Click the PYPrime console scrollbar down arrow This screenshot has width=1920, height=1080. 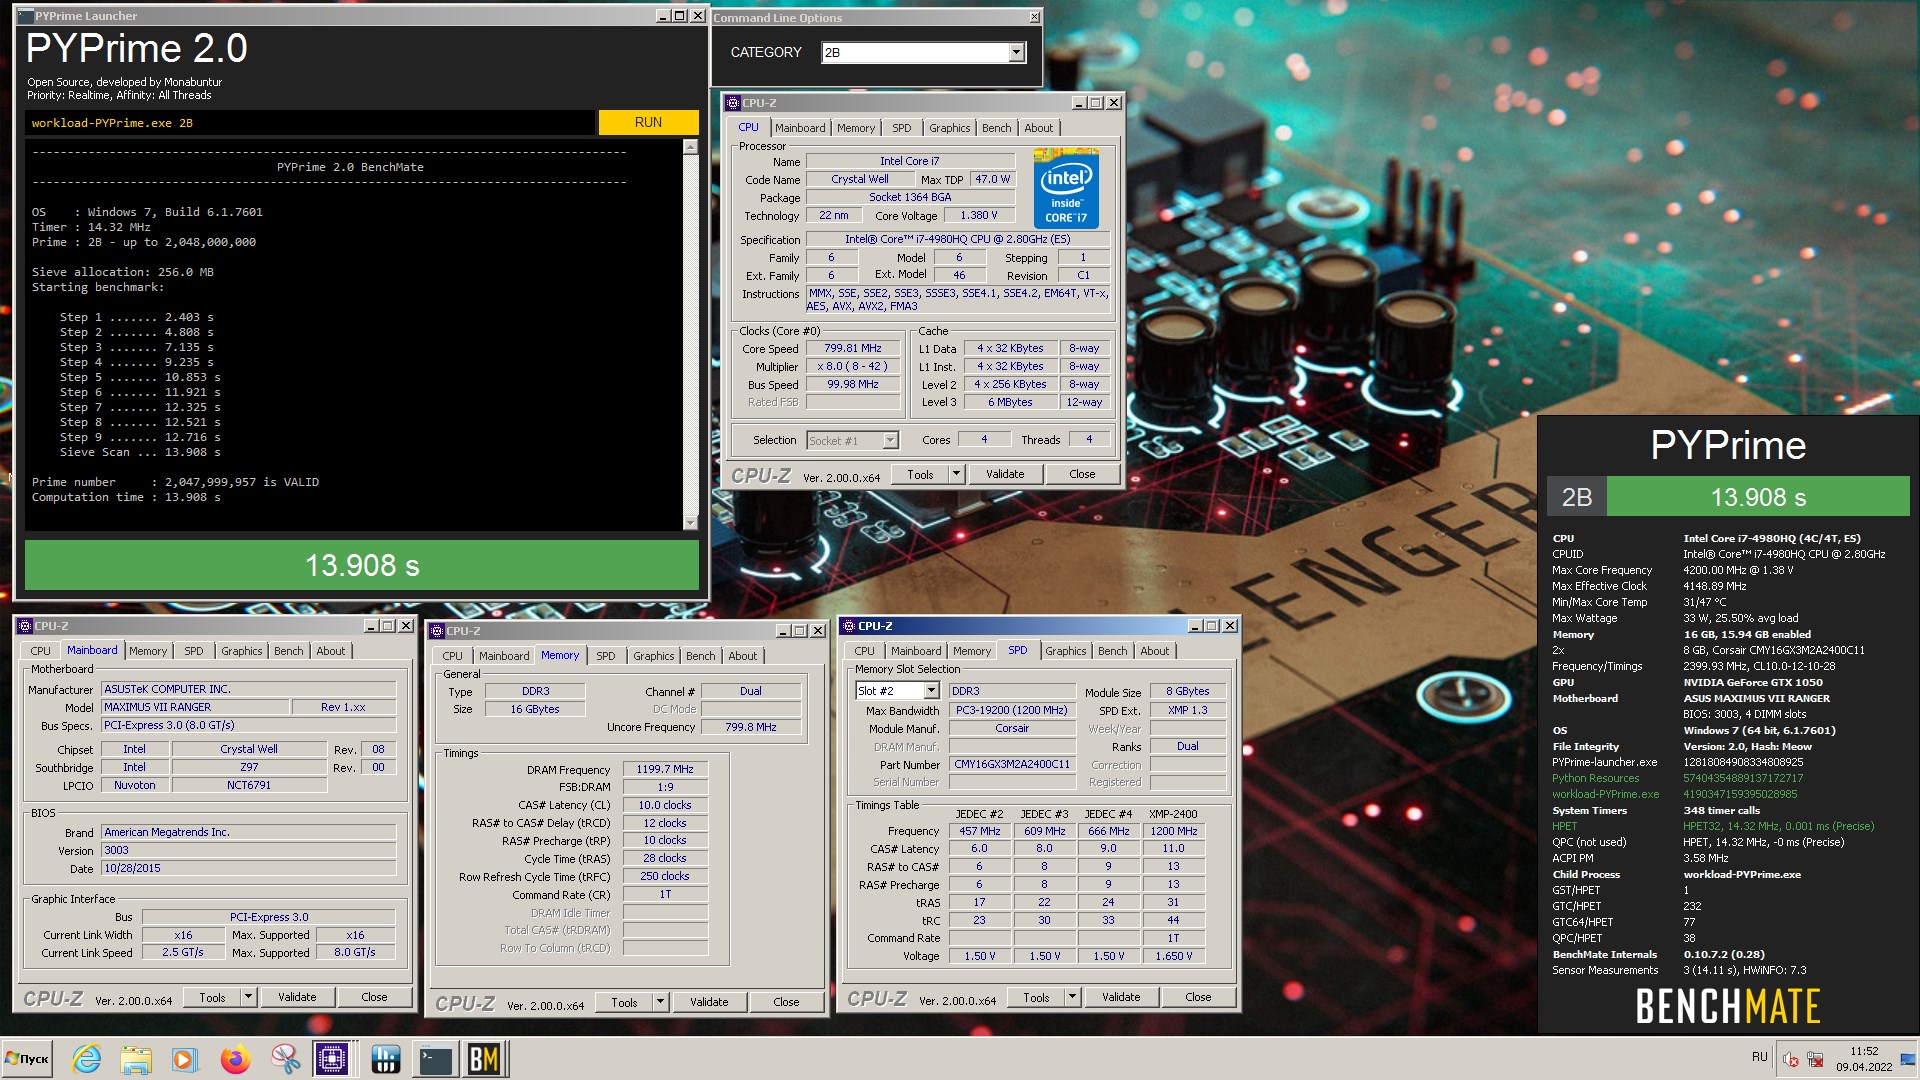coord(690,523)
